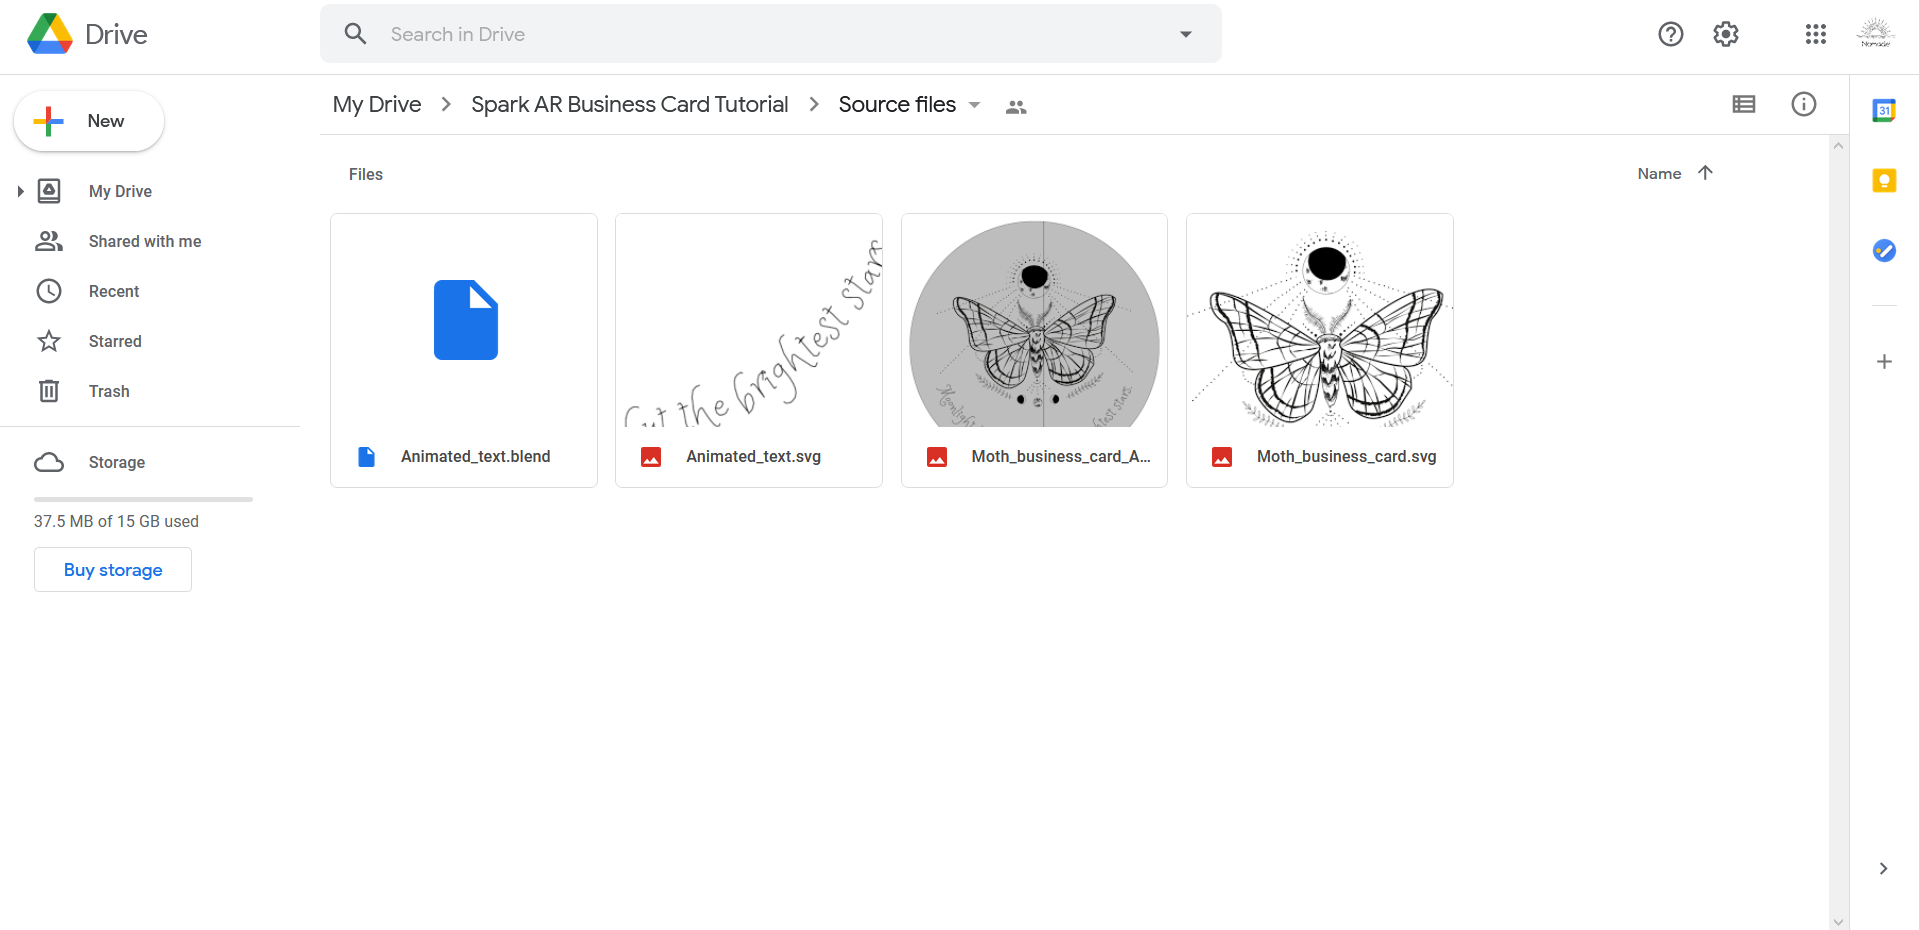The width and height of the screenshot is (1920, 930).
Task: Click Animated_text.svg file name
Action: [753, 456]
